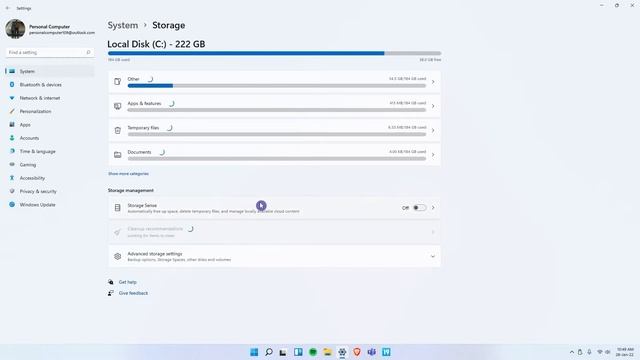Open the green app icon on taskbar

313,352
